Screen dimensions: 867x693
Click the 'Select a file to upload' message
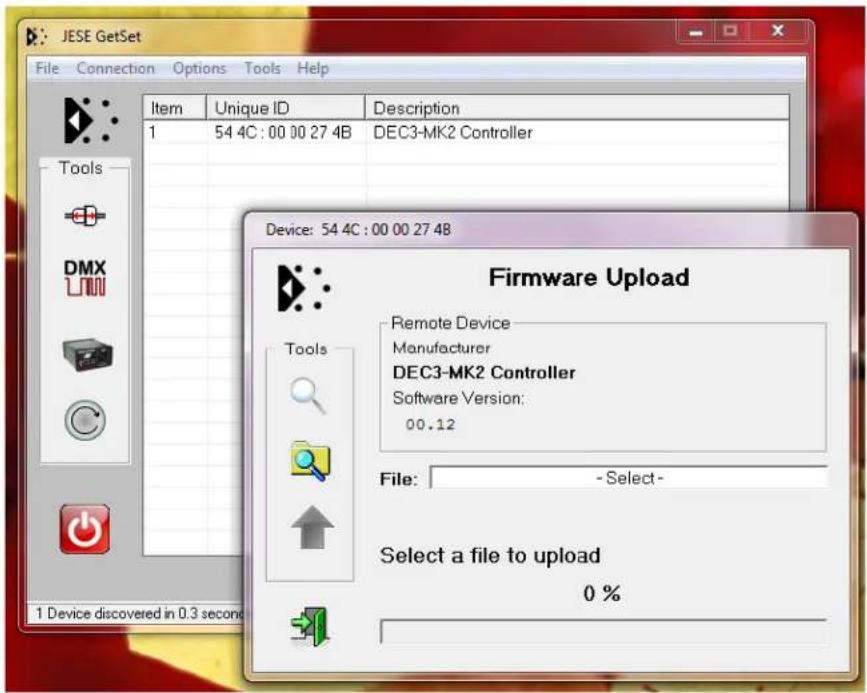pos(490,555)
